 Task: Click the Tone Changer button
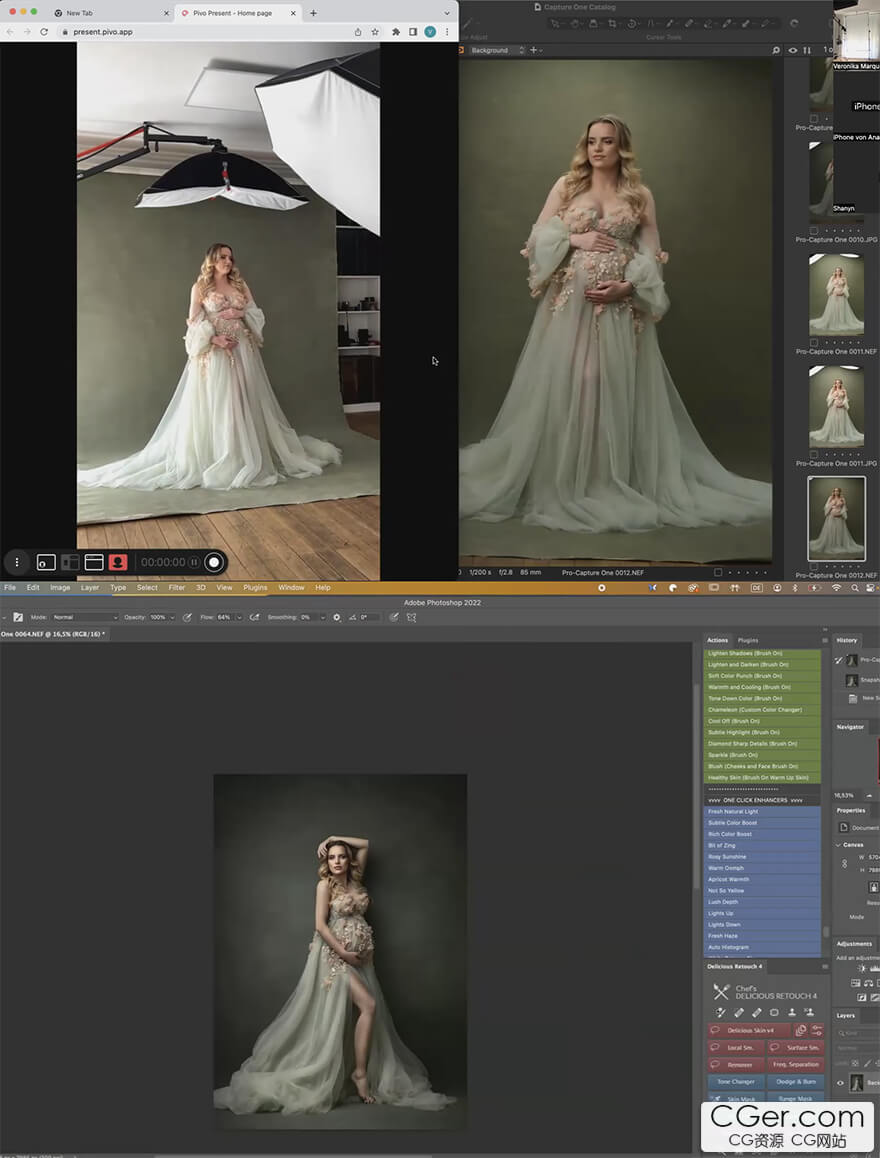[736, 1081]
